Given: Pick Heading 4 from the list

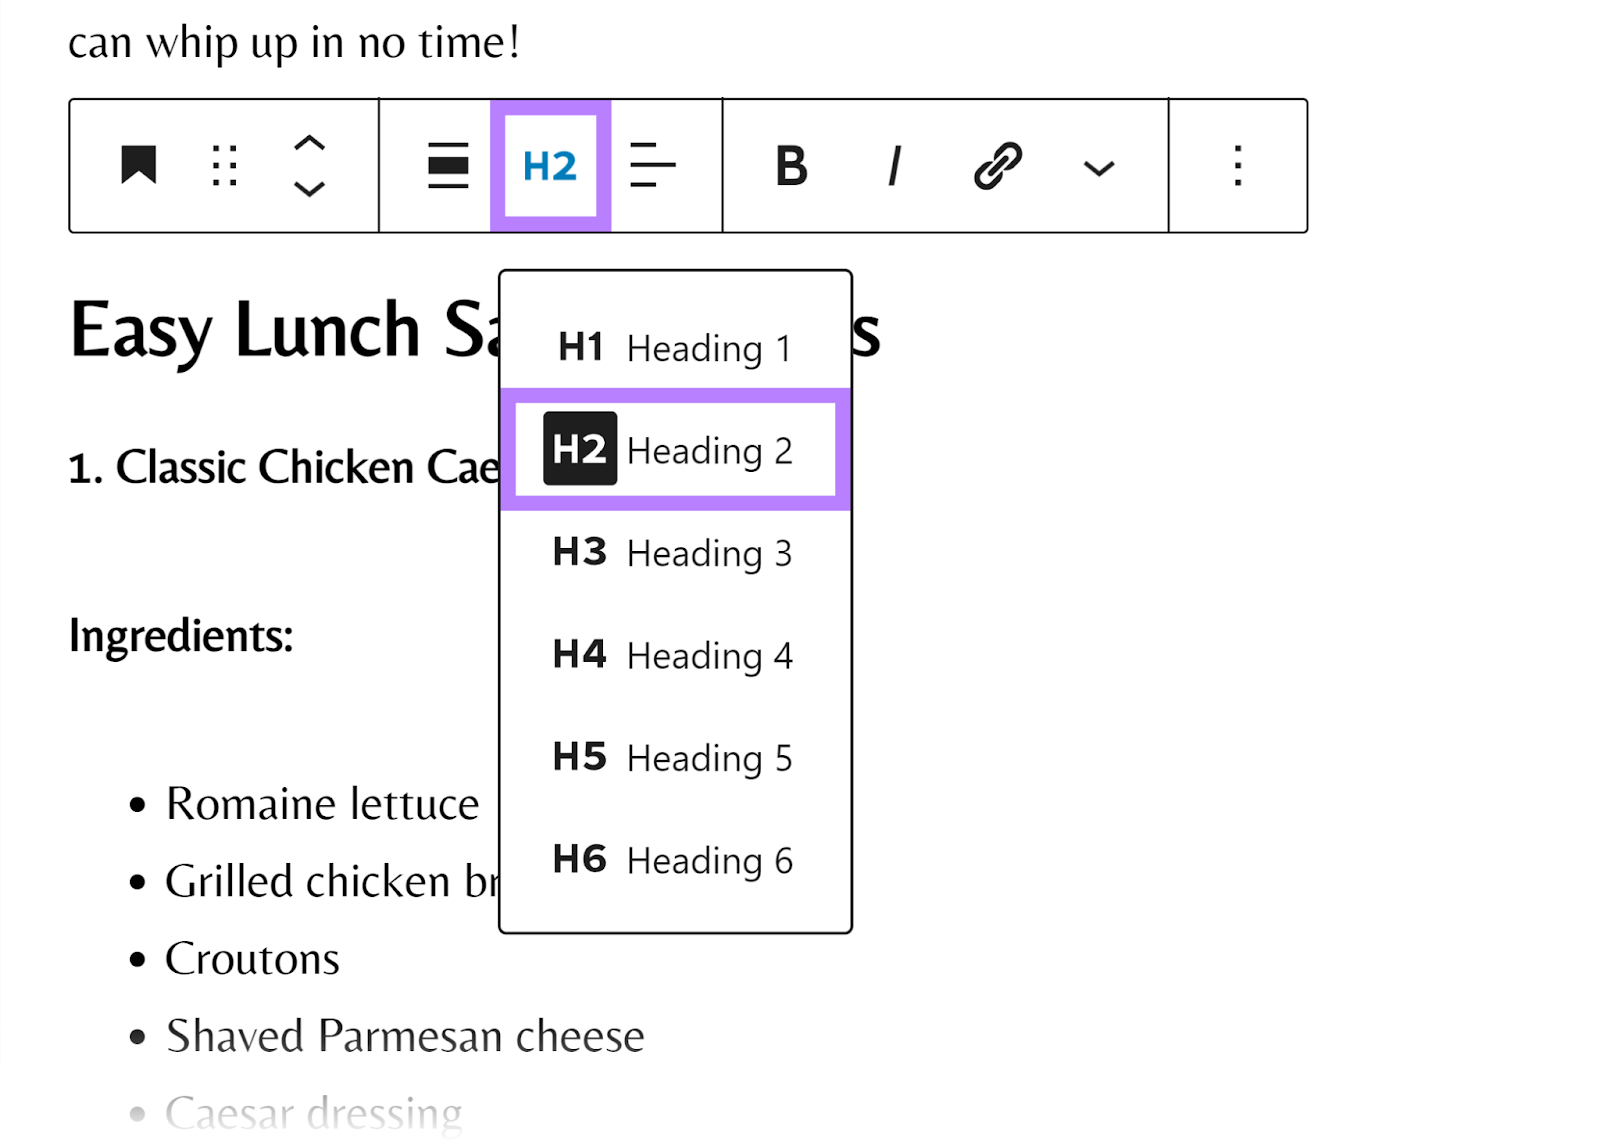Looking at the screenshot, I should pos(675,655).
